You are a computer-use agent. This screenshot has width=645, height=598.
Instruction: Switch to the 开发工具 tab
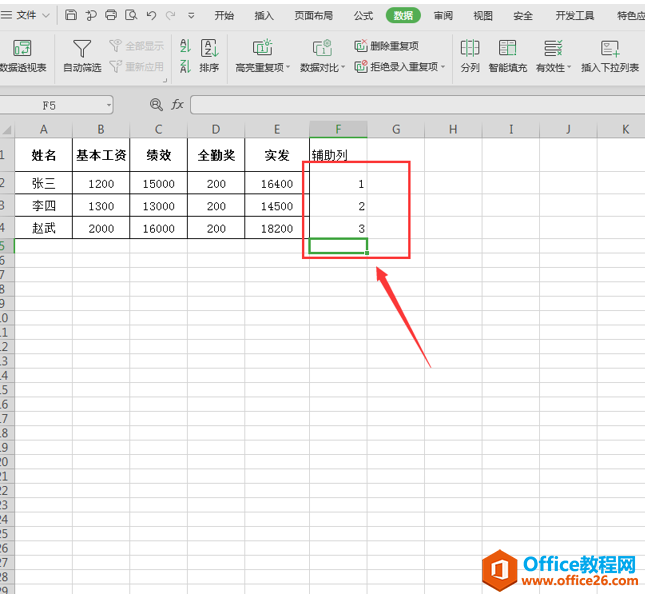[575, 16]
